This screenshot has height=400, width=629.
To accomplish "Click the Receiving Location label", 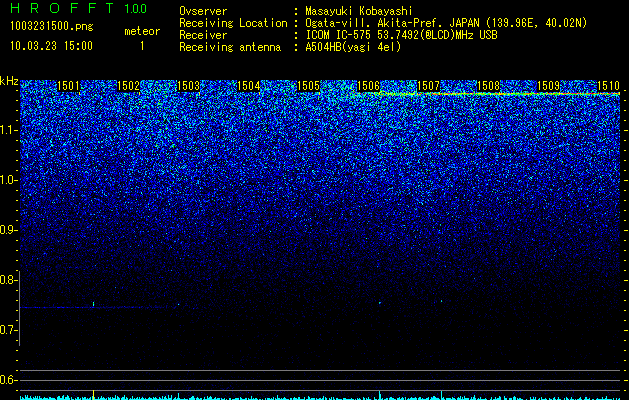I will (233, 23).
